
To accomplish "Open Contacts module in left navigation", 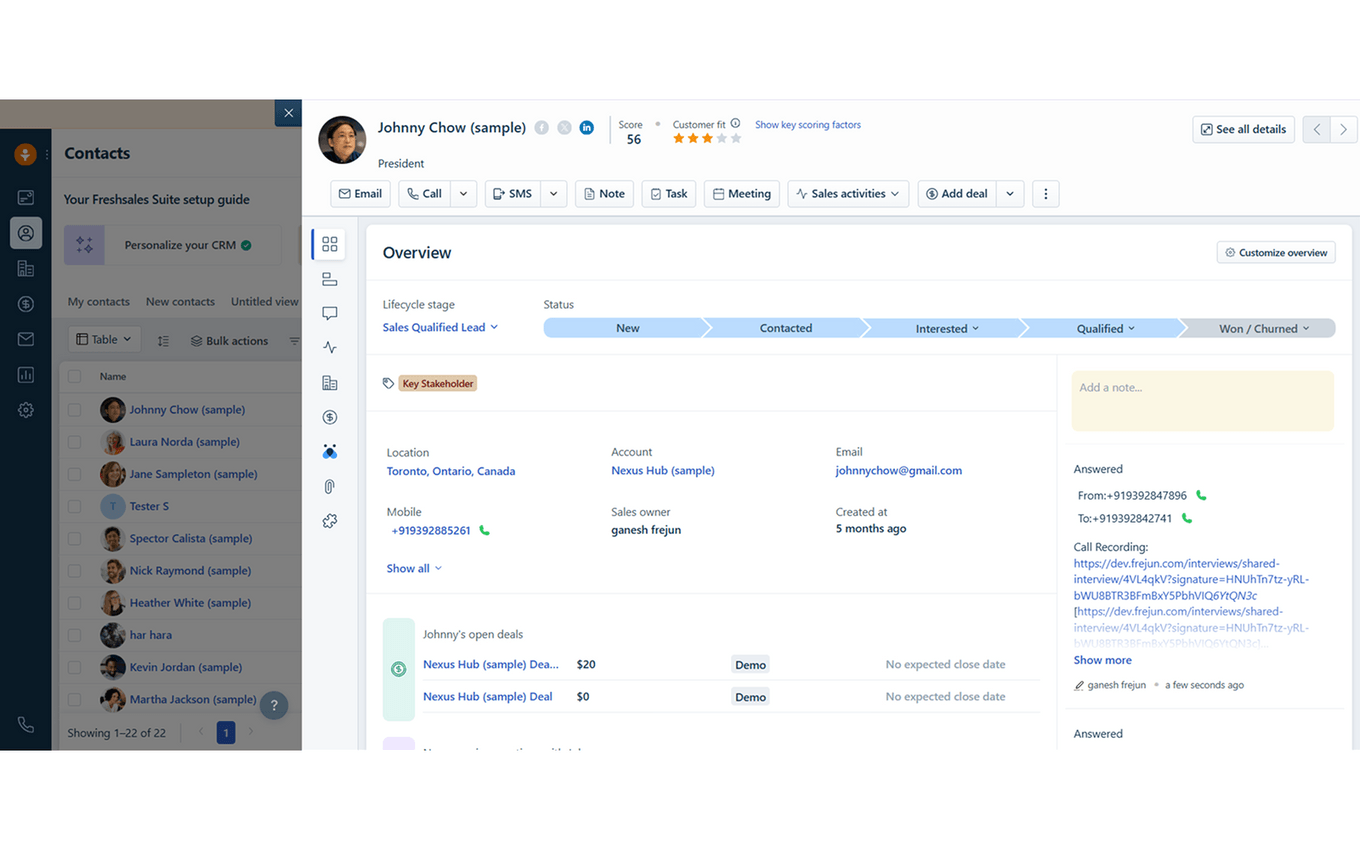I will (26, 233).
